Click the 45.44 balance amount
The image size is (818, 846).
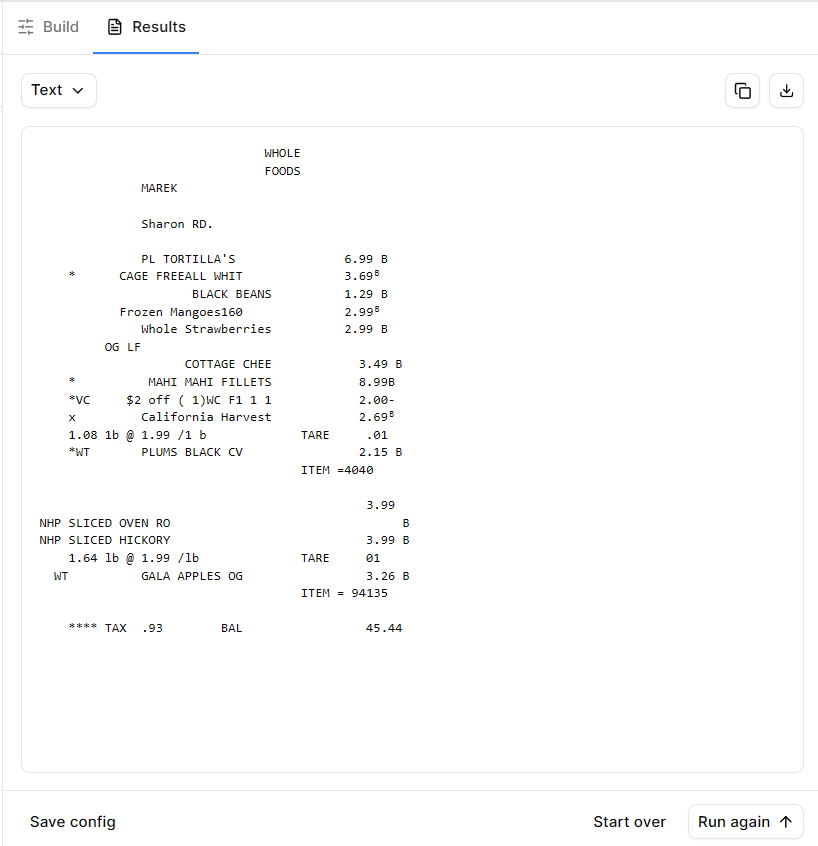(x=384, y=628)
